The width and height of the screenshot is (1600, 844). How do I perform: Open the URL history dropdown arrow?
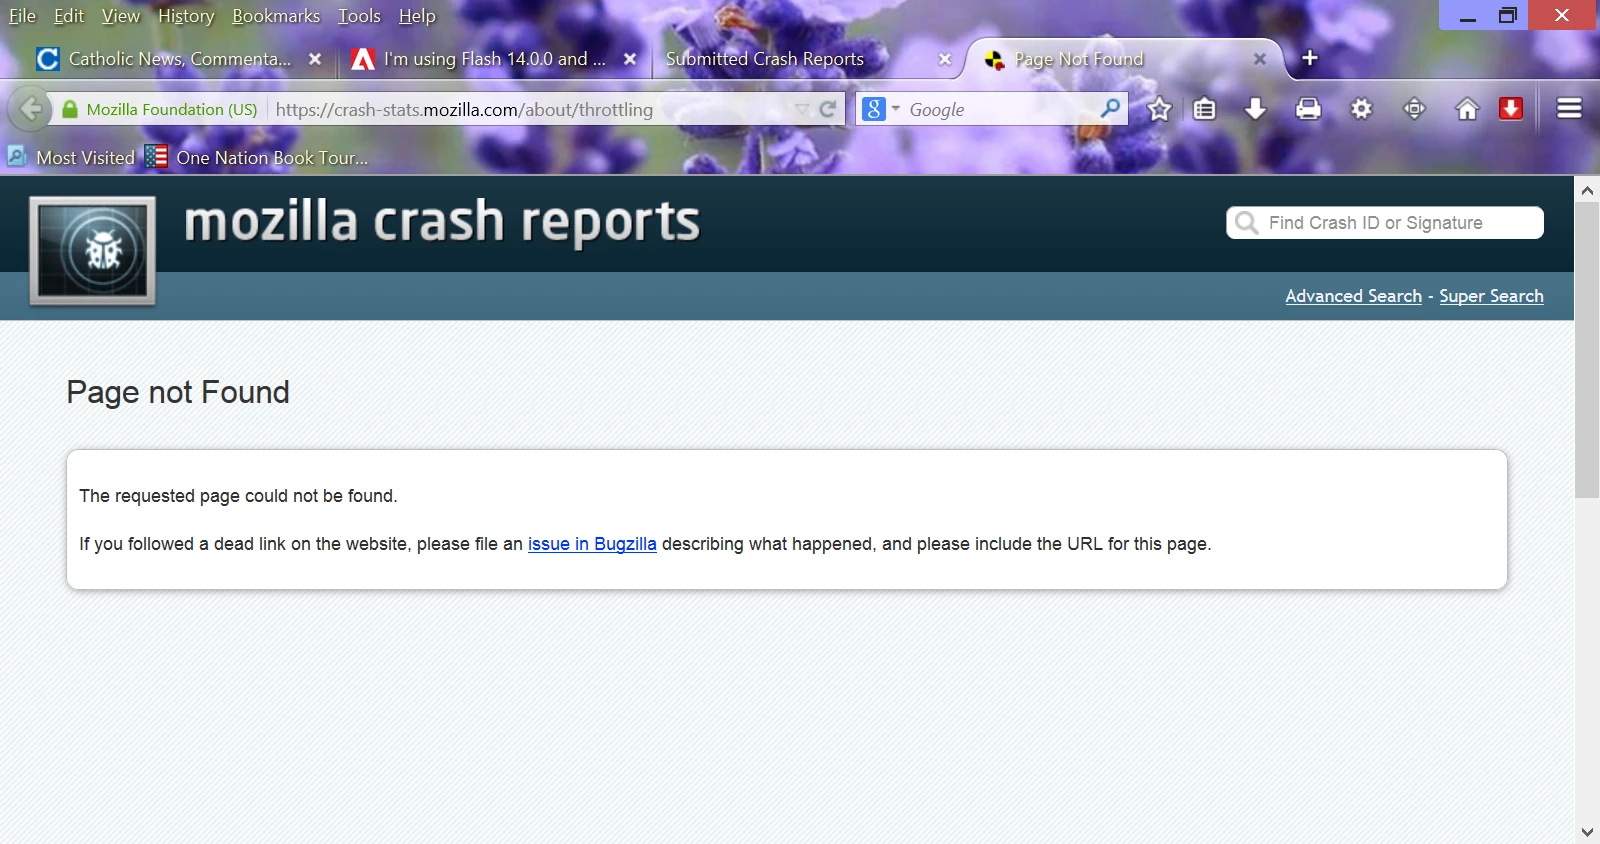(x=802, y=110)
